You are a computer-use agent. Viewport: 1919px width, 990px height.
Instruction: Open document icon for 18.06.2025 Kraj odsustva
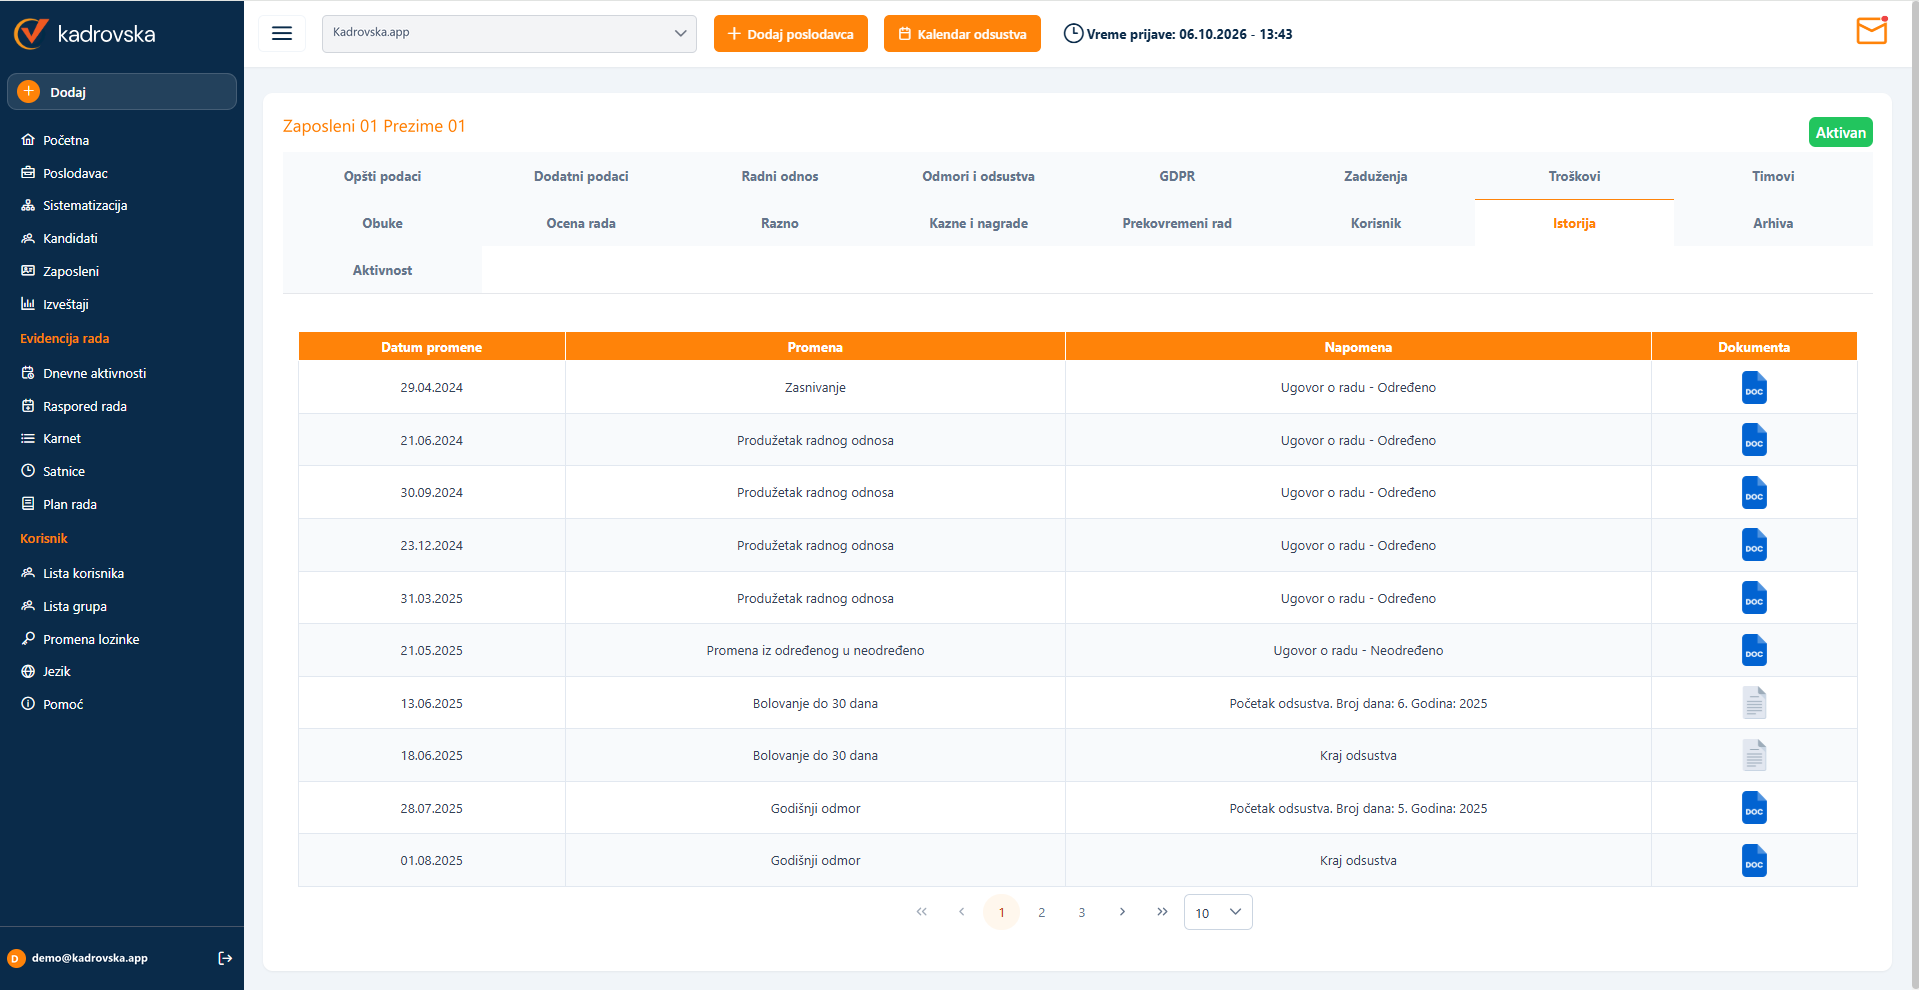point(1754,756)
